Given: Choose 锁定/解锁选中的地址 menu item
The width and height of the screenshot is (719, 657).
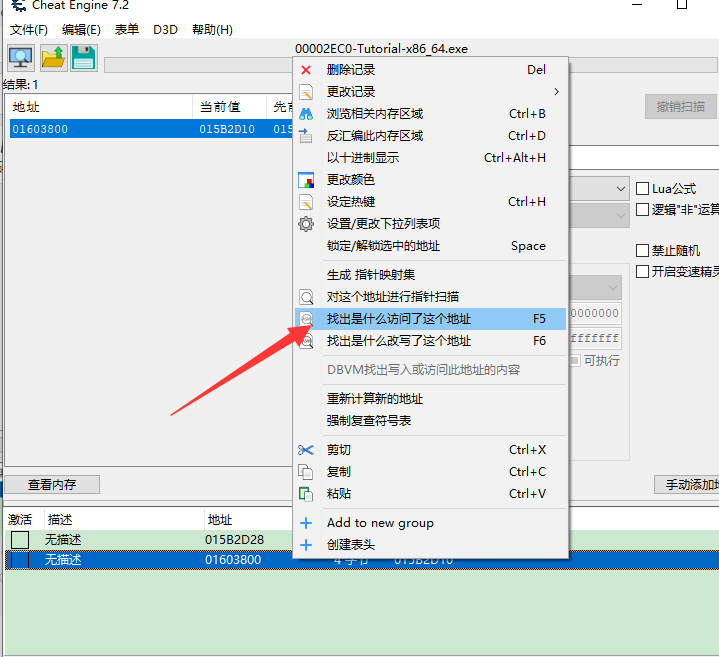Looking at the screenshot, I should click(429, 246).
